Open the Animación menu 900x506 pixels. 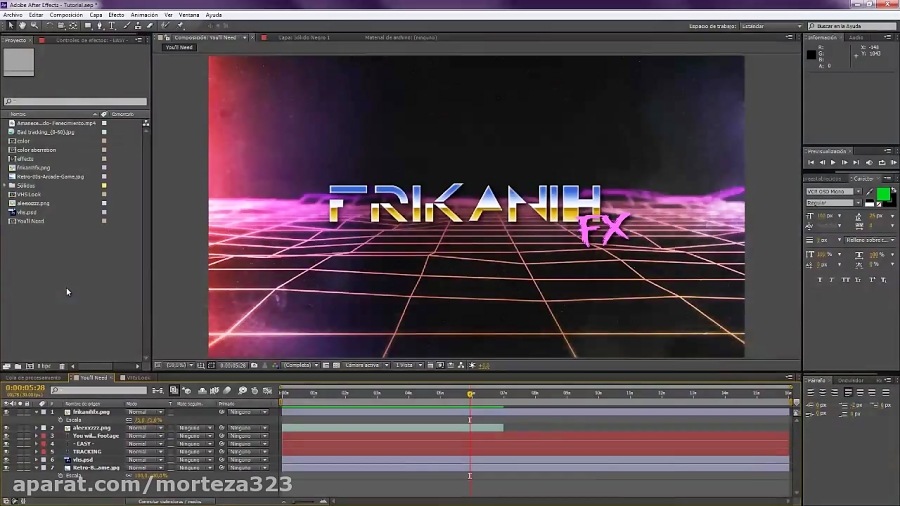[144, 15]
